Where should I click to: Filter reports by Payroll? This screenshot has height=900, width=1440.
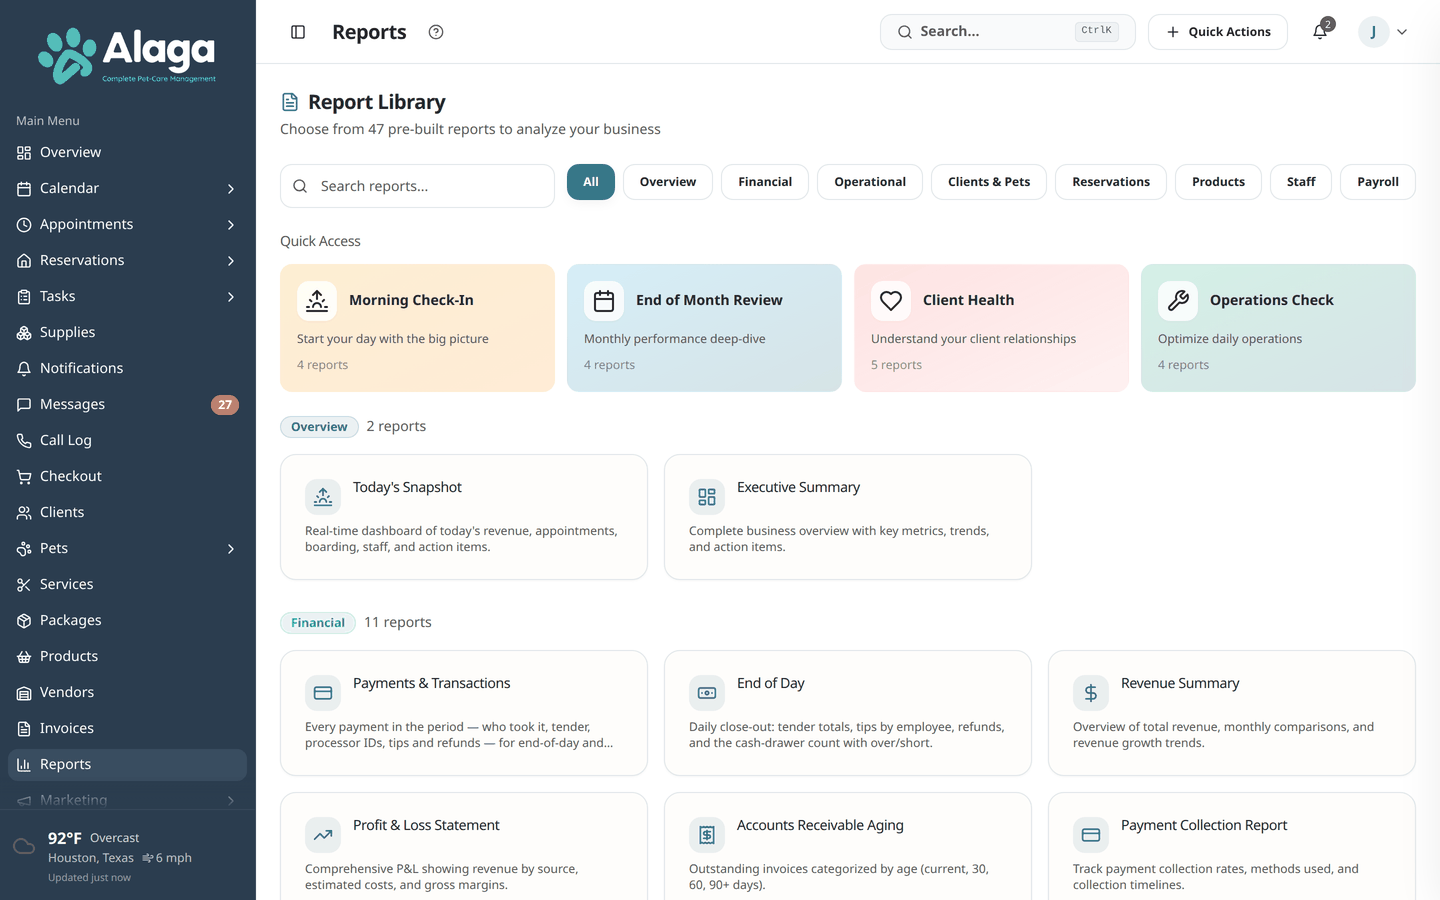coord(1378,182)
